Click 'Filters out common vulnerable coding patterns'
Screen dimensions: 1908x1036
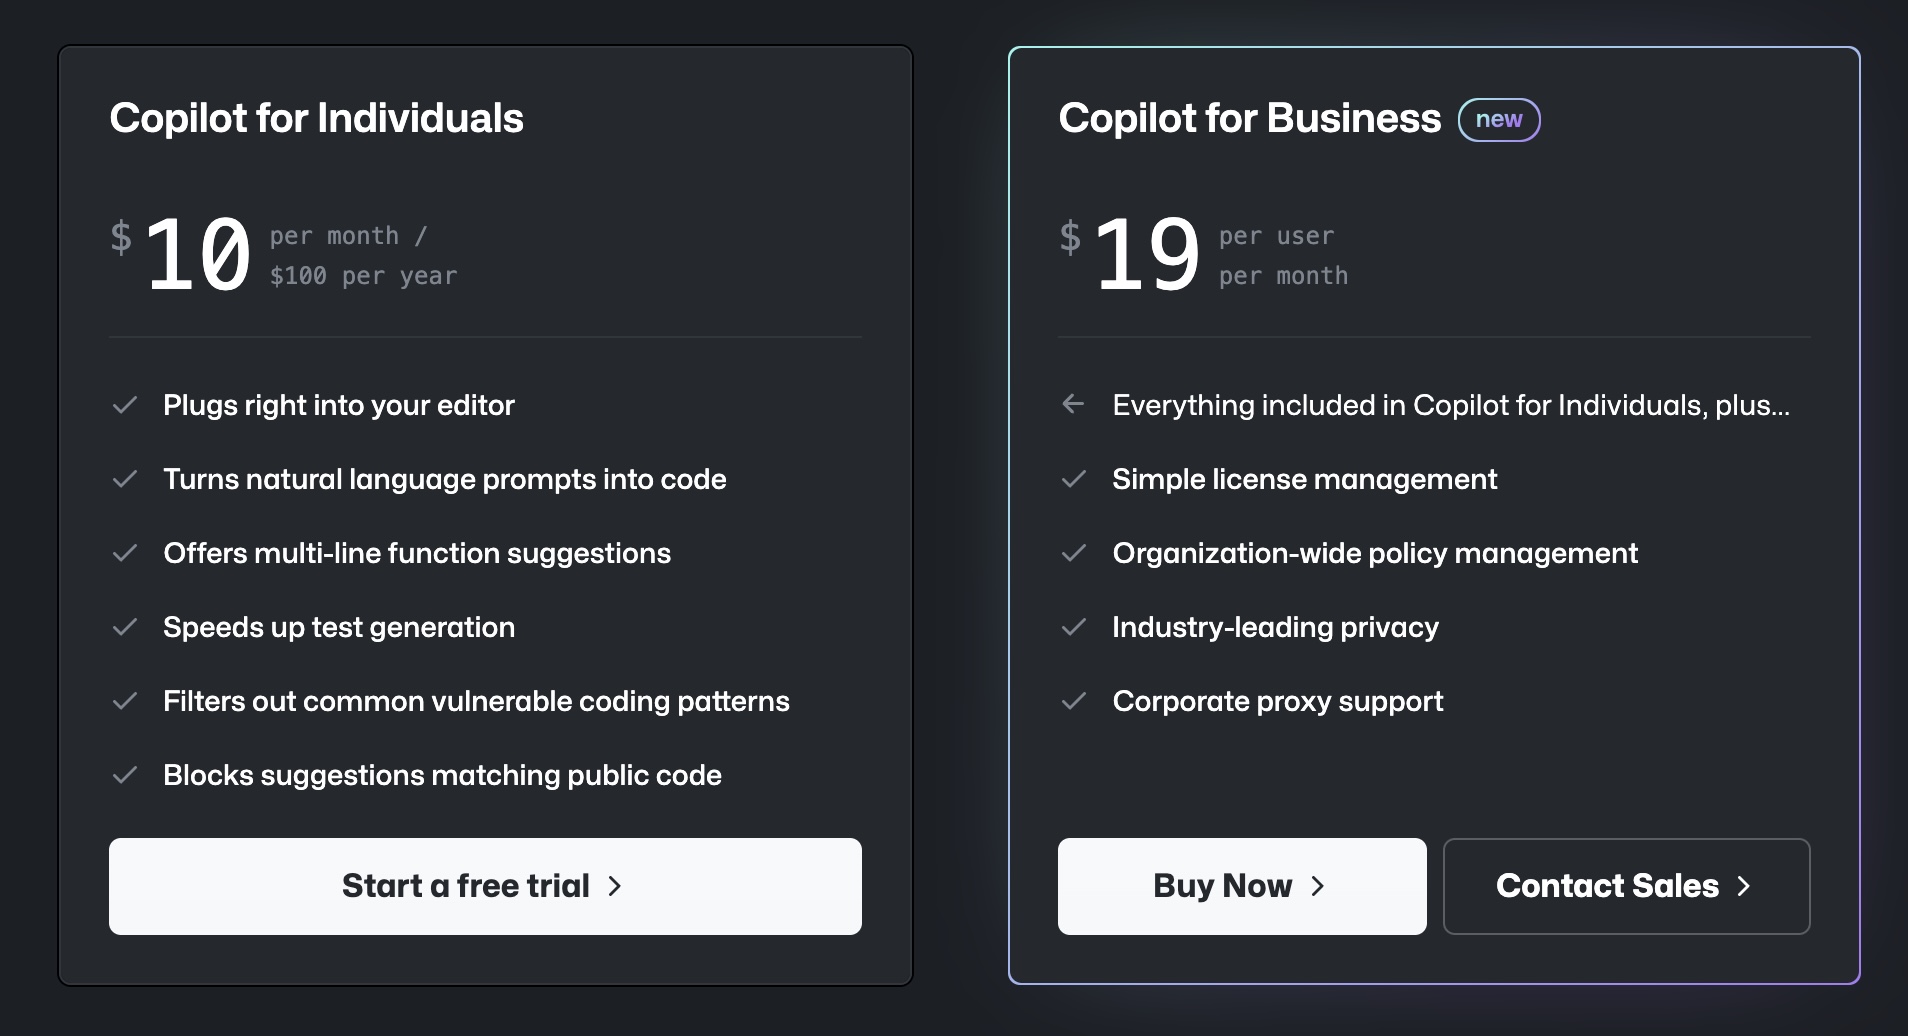(x=476, y=701)
